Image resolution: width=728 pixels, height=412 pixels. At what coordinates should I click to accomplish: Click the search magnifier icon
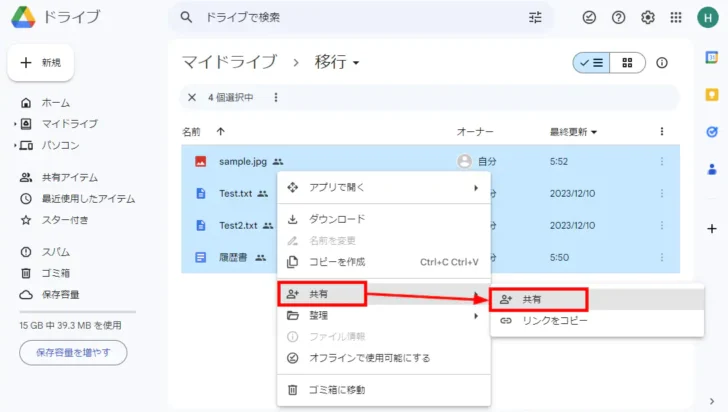pos(186,17)
